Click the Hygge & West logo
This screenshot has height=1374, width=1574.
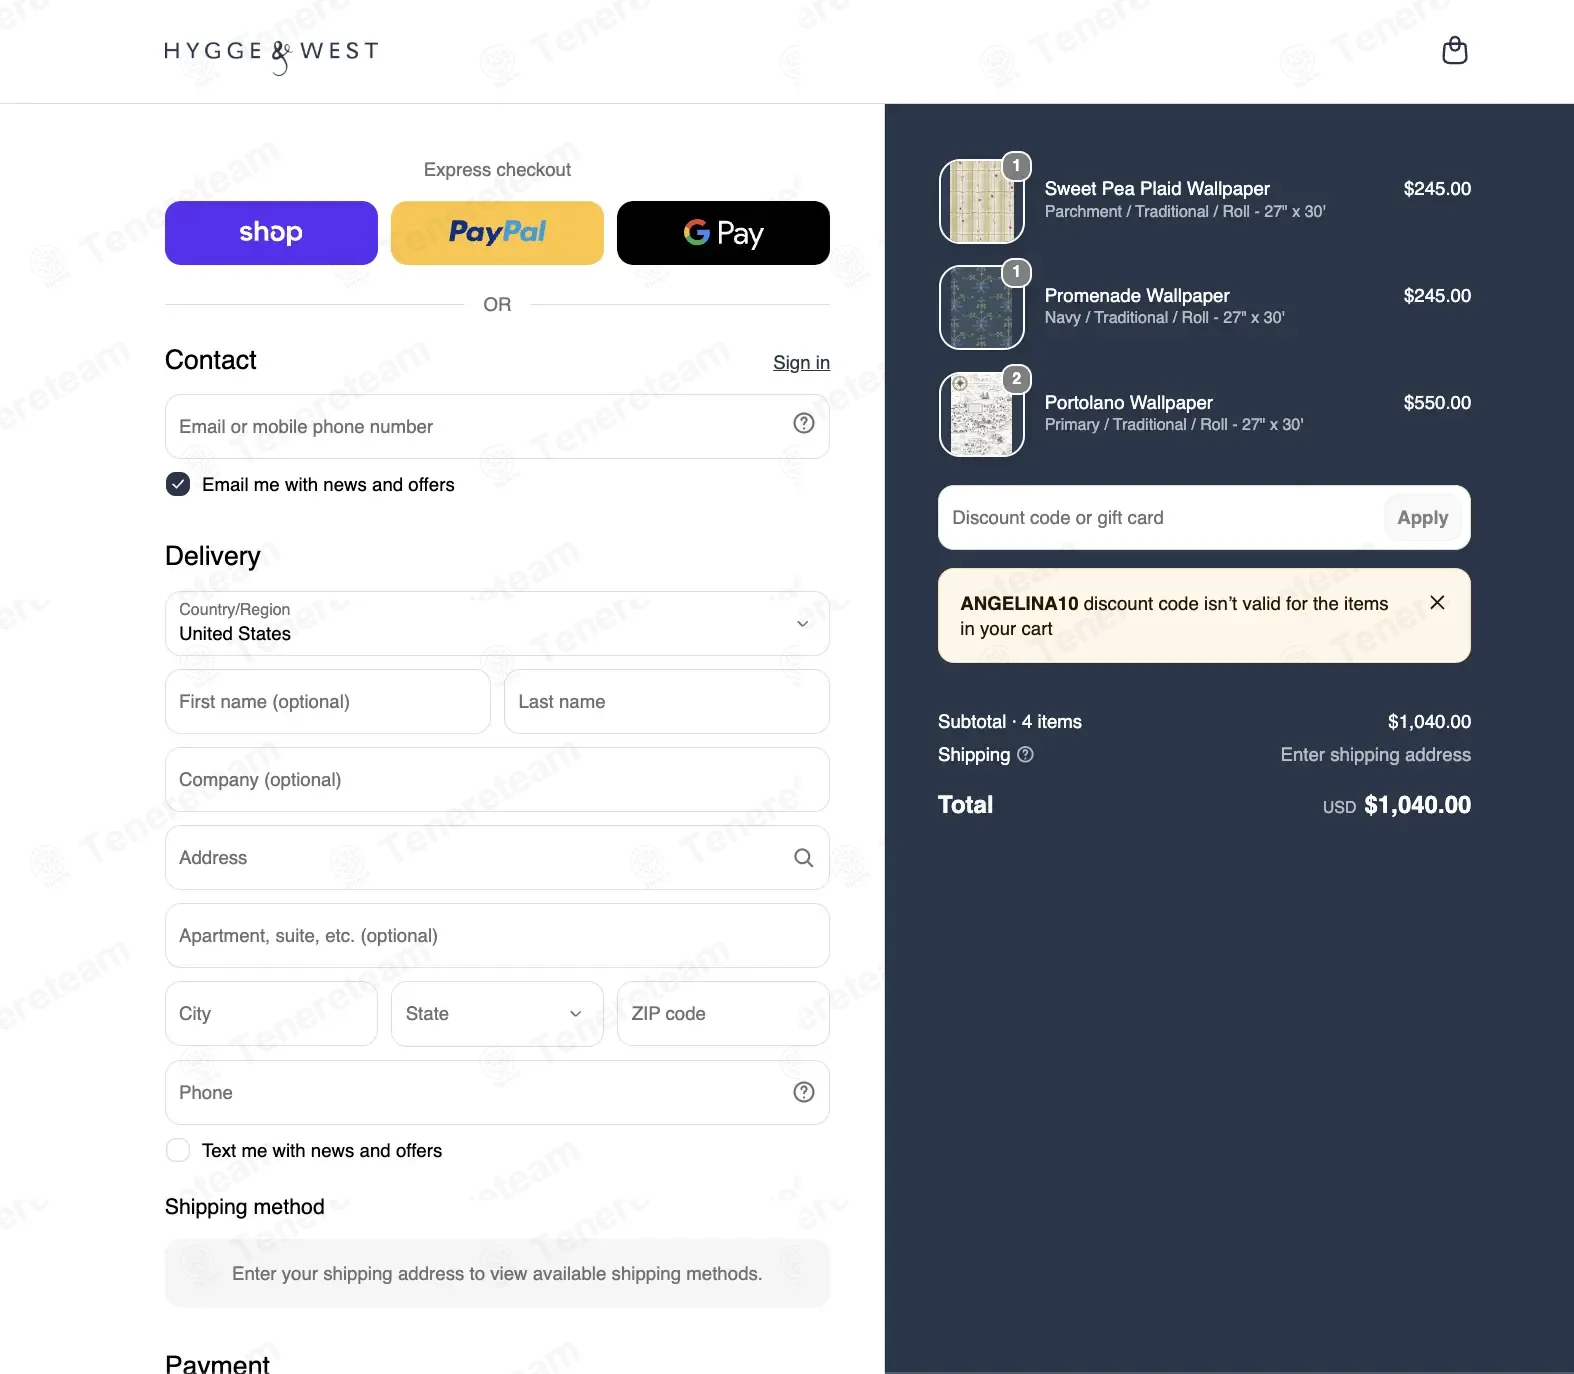click(x=272, y=55)
